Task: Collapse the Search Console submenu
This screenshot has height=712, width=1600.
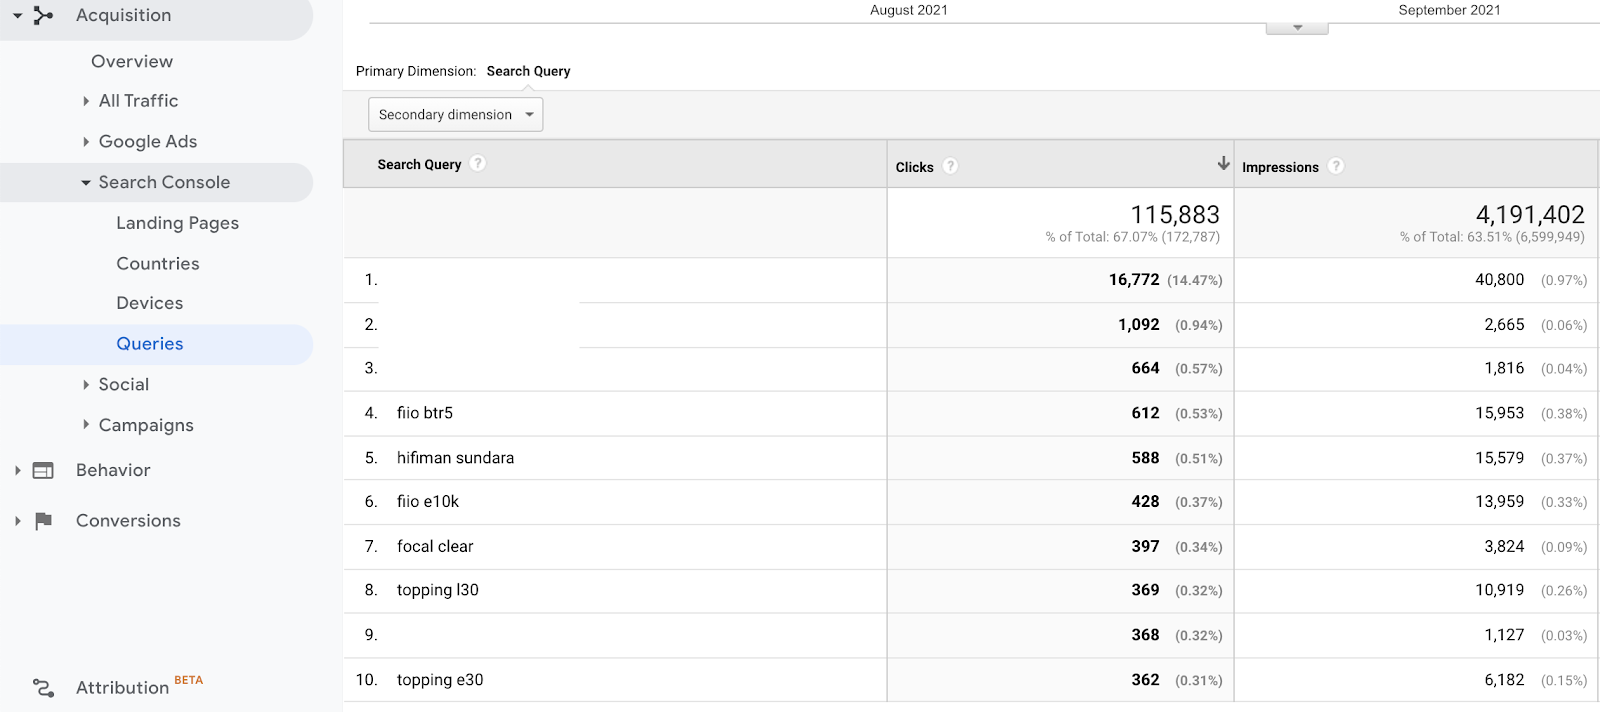Action: [86, 183]
